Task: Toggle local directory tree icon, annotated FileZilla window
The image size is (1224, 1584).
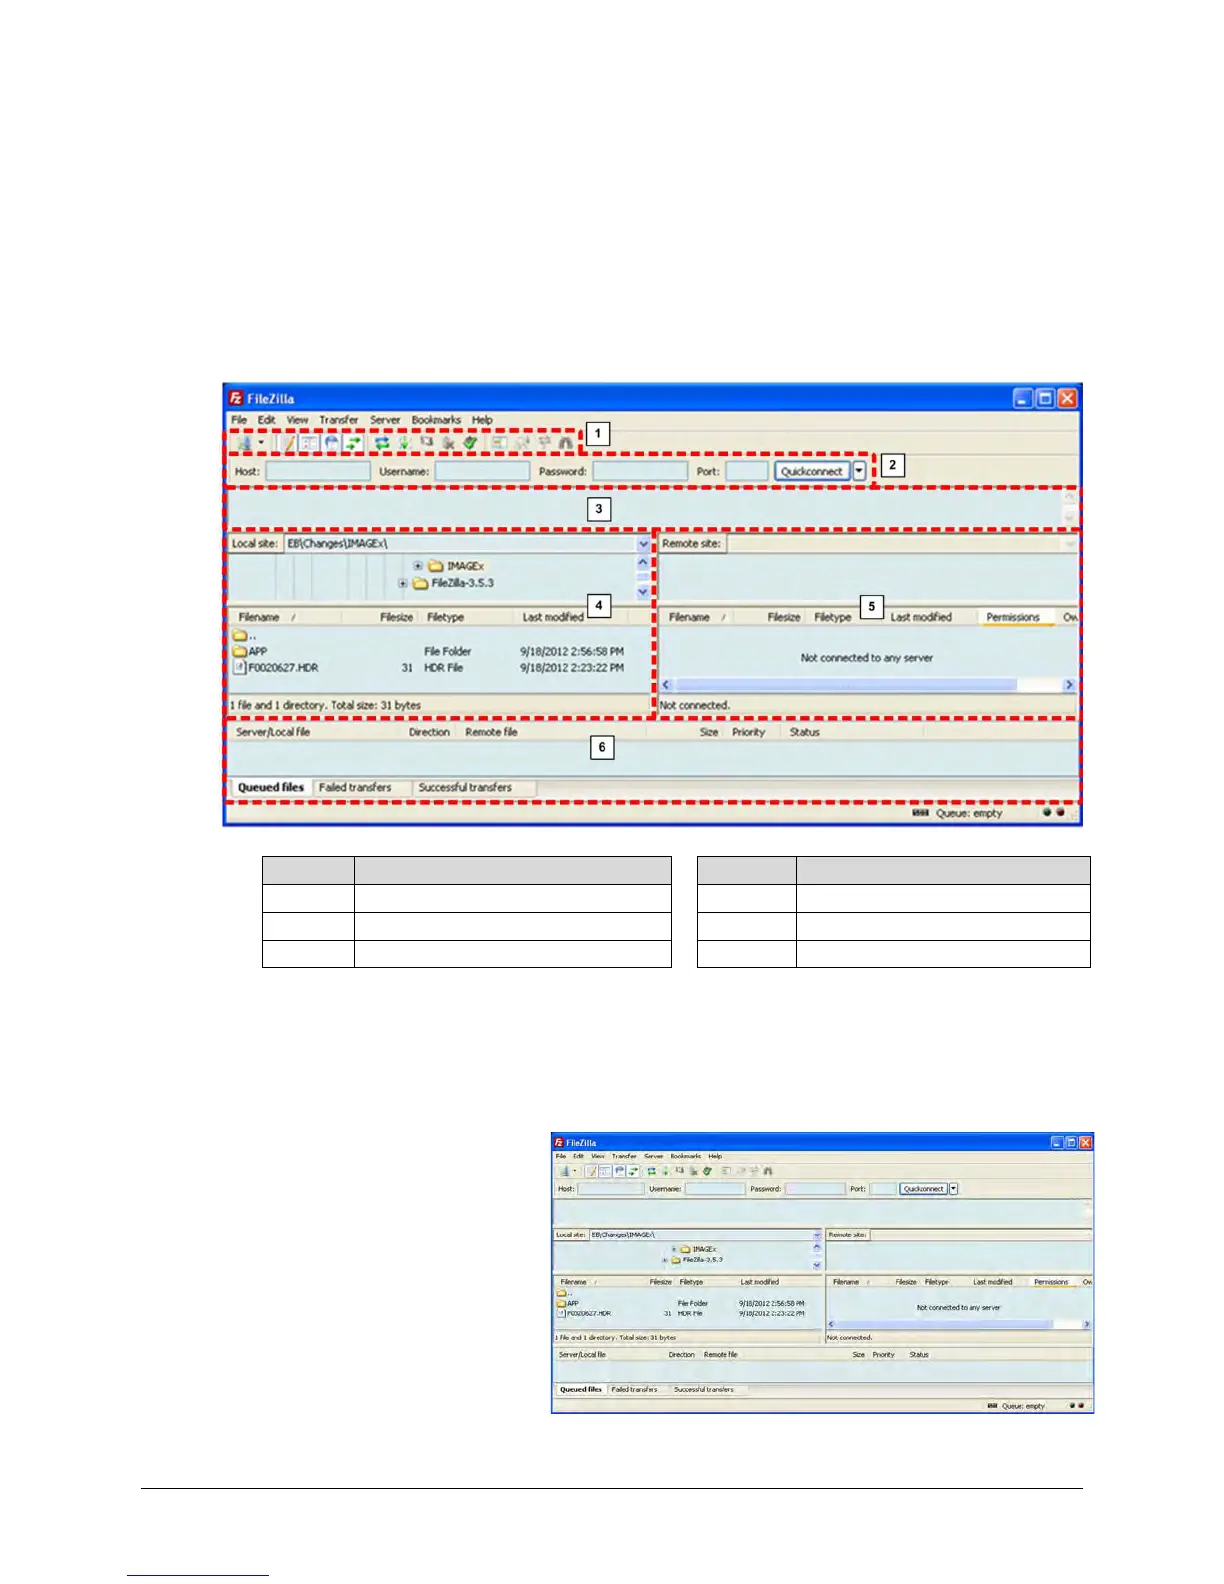Action: tap(311, 443)
